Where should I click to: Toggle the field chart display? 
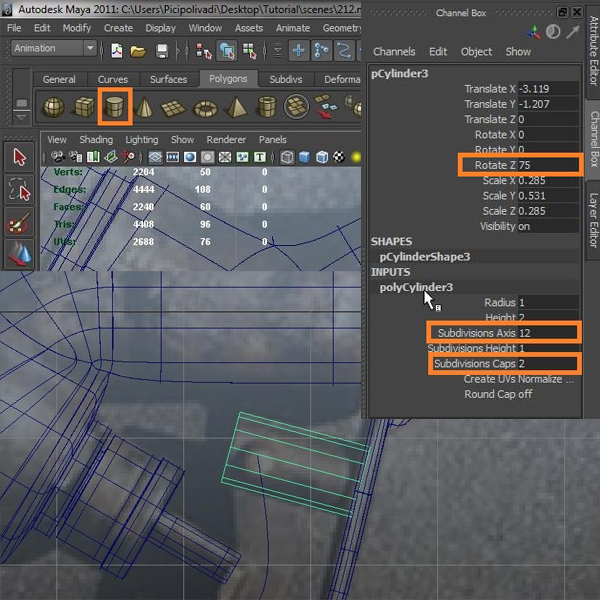click(x=225, y=157)
